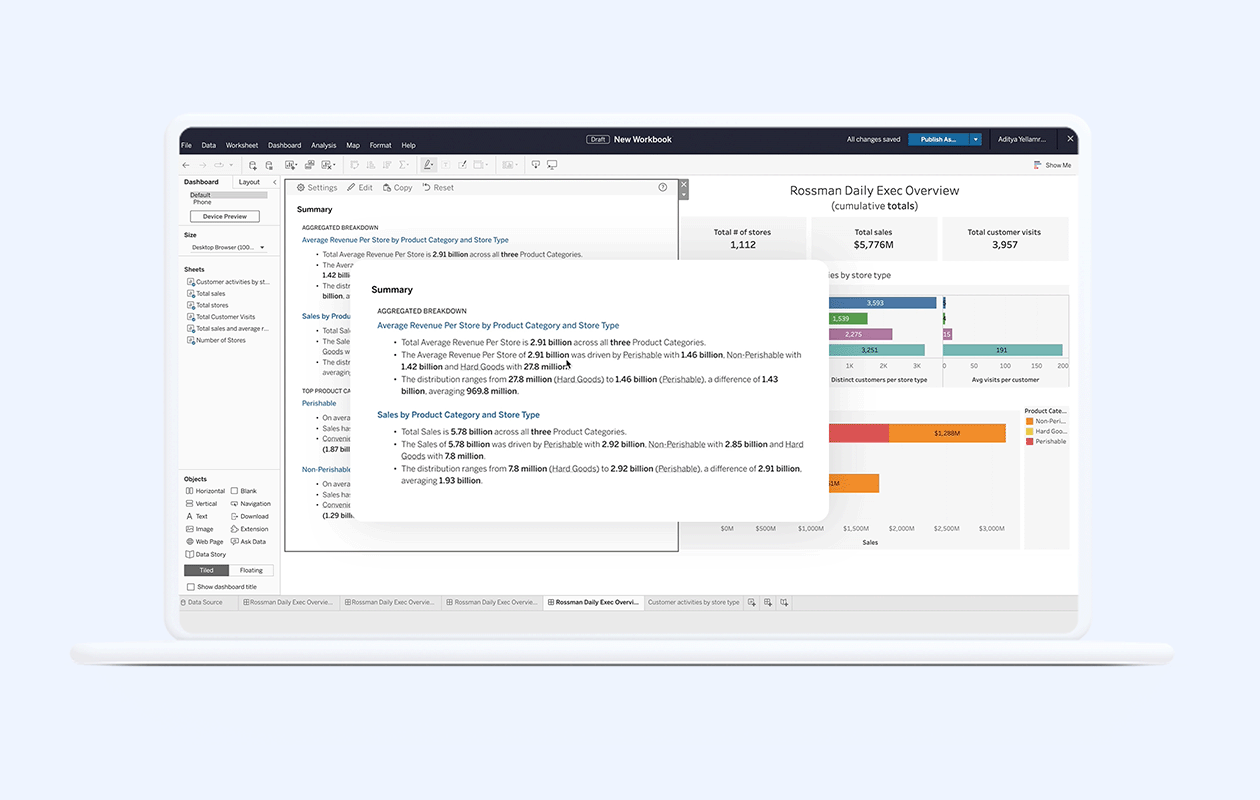Click the new data source icon
The width and height of the screenshot is (1260, 800).
point(253,165)
